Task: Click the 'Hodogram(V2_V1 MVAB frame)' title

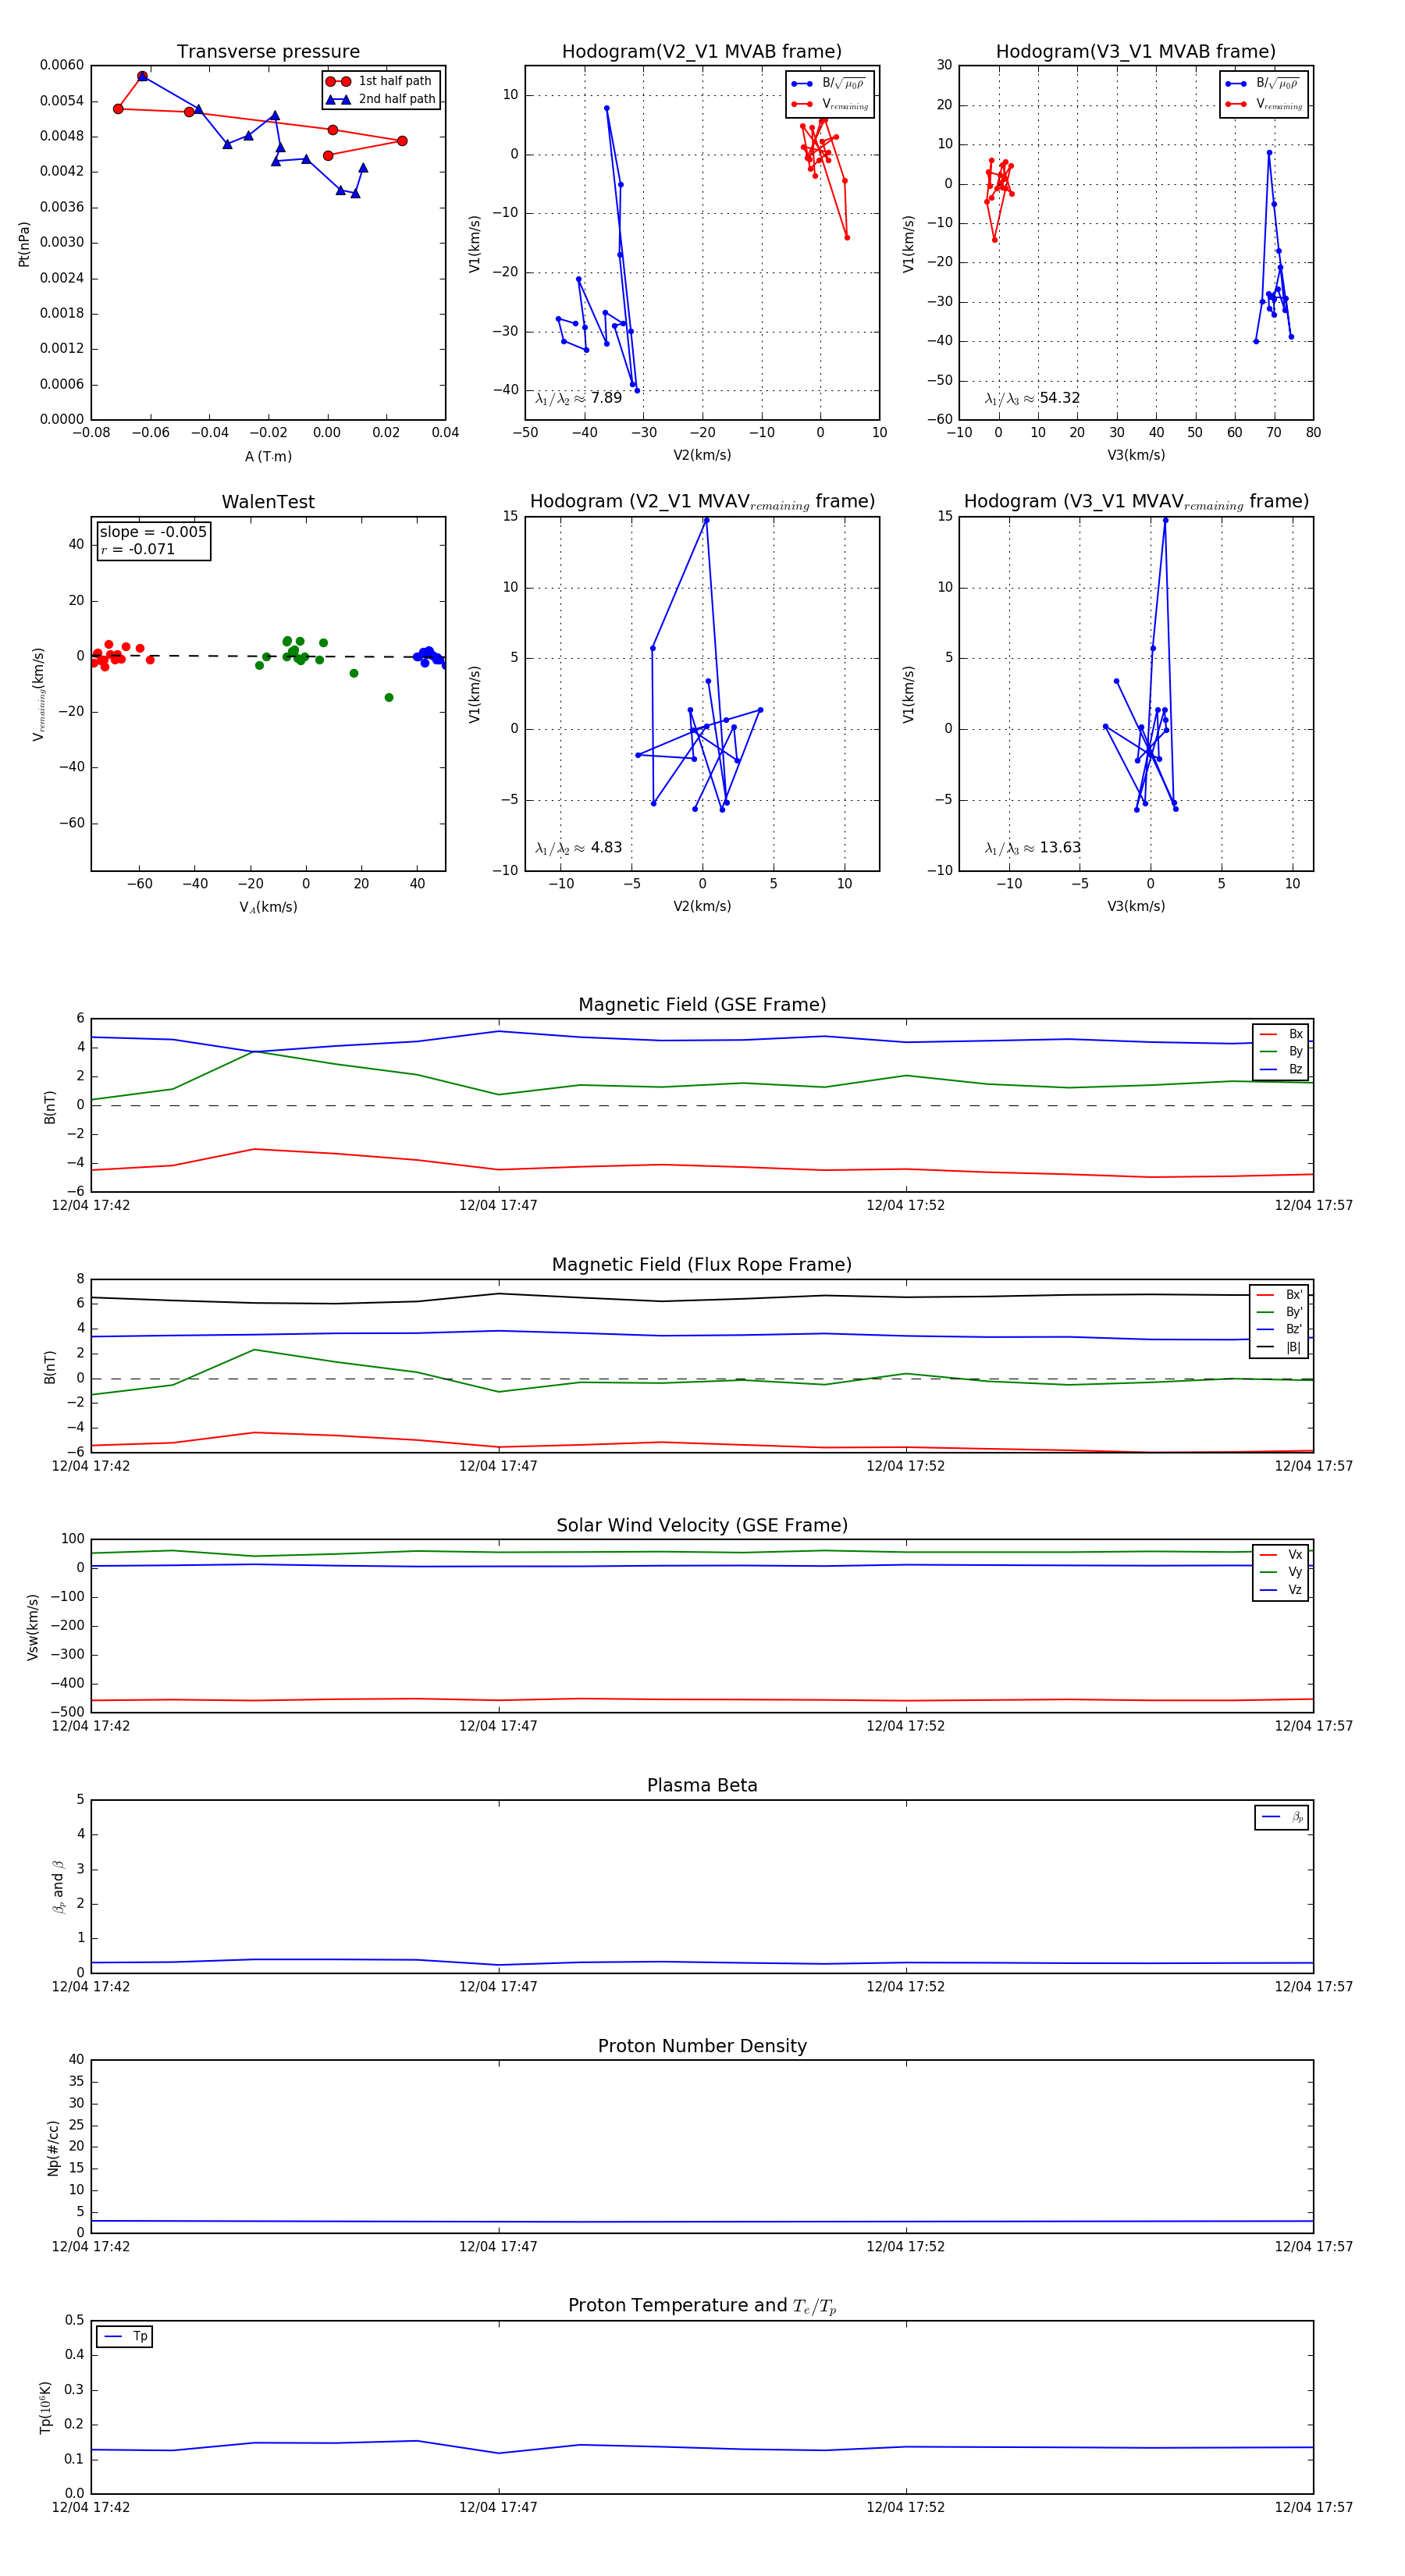Action: click(702, 52)
